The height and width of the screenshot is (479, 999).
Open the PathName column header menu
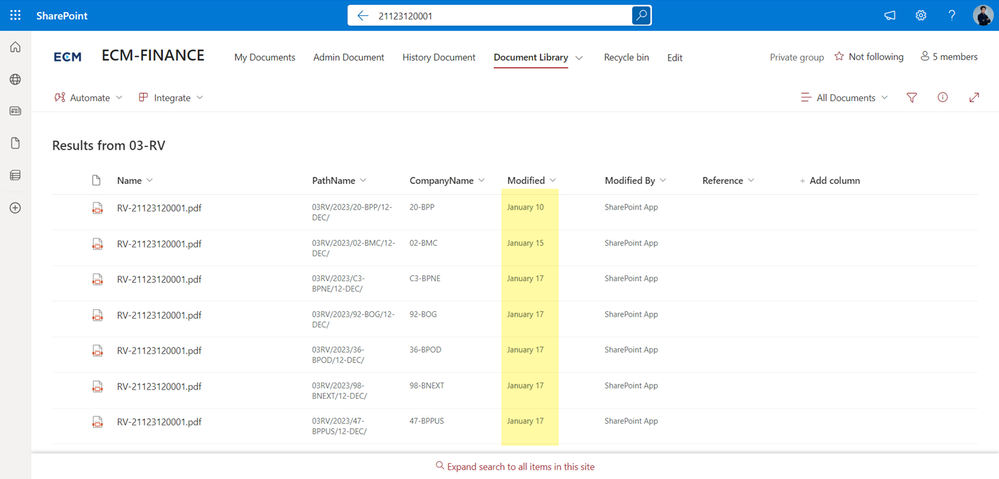pos(339,180)
